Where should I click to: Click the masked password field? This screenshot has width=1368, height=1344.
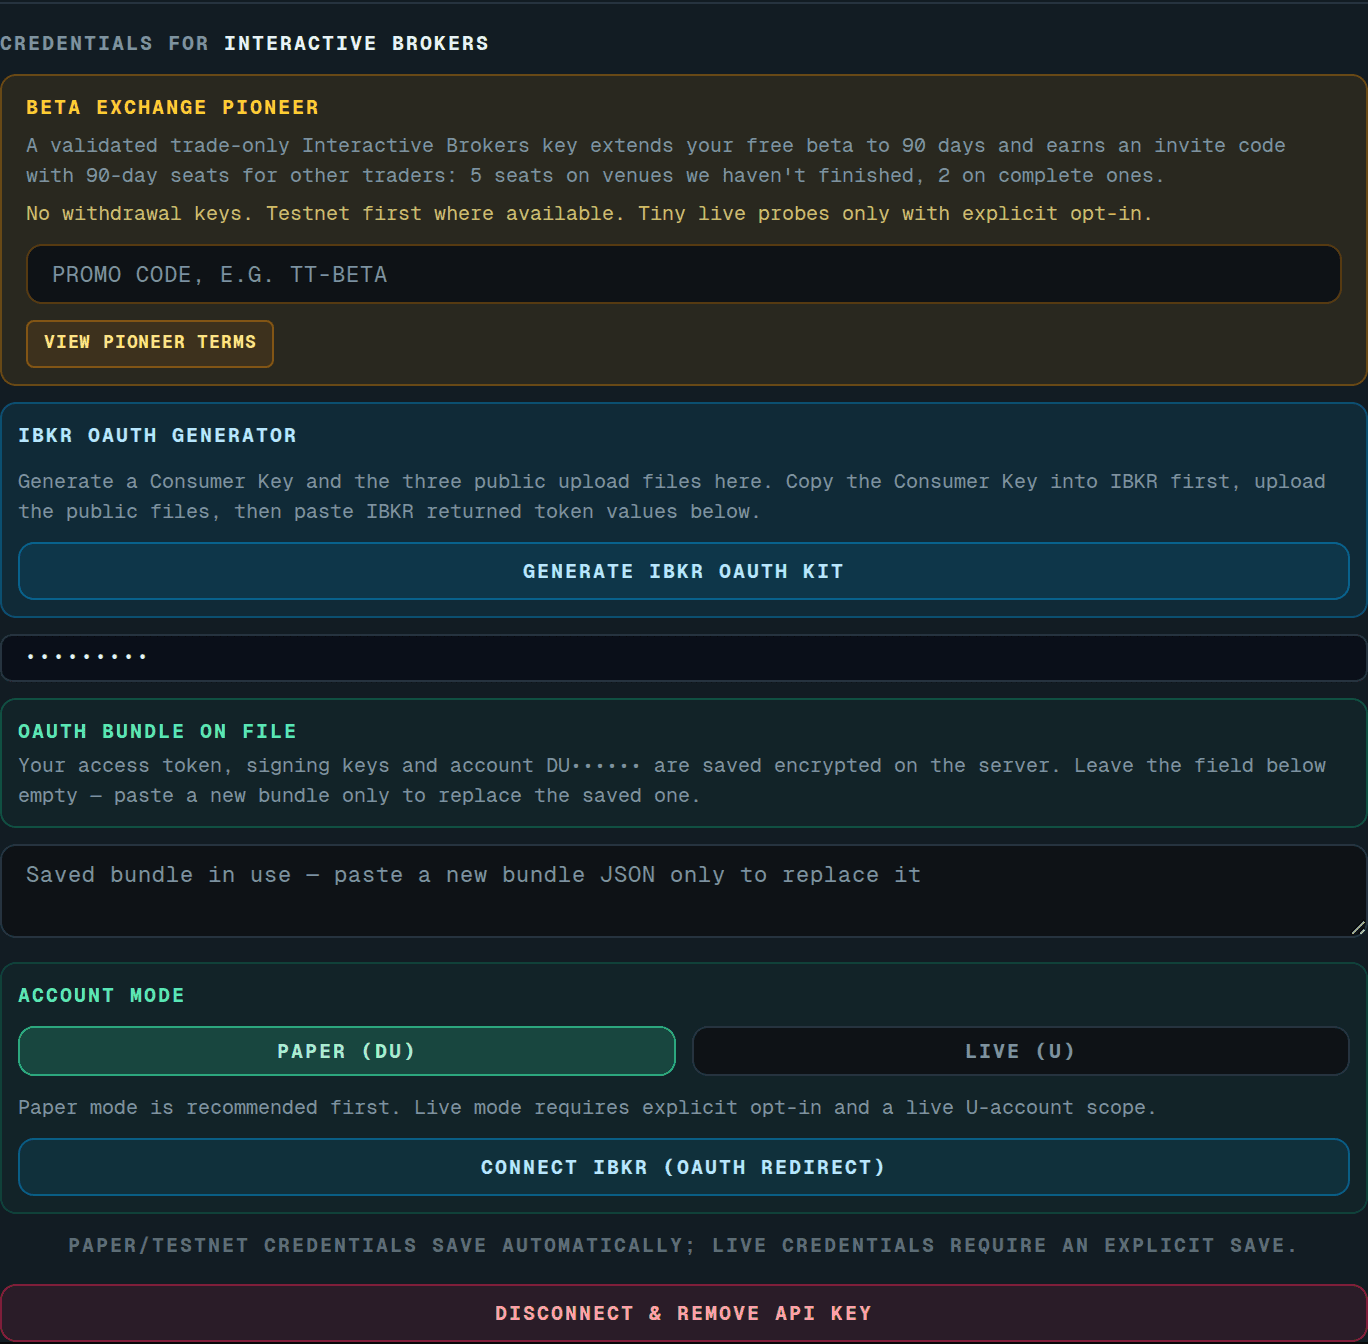pos(683,657)
